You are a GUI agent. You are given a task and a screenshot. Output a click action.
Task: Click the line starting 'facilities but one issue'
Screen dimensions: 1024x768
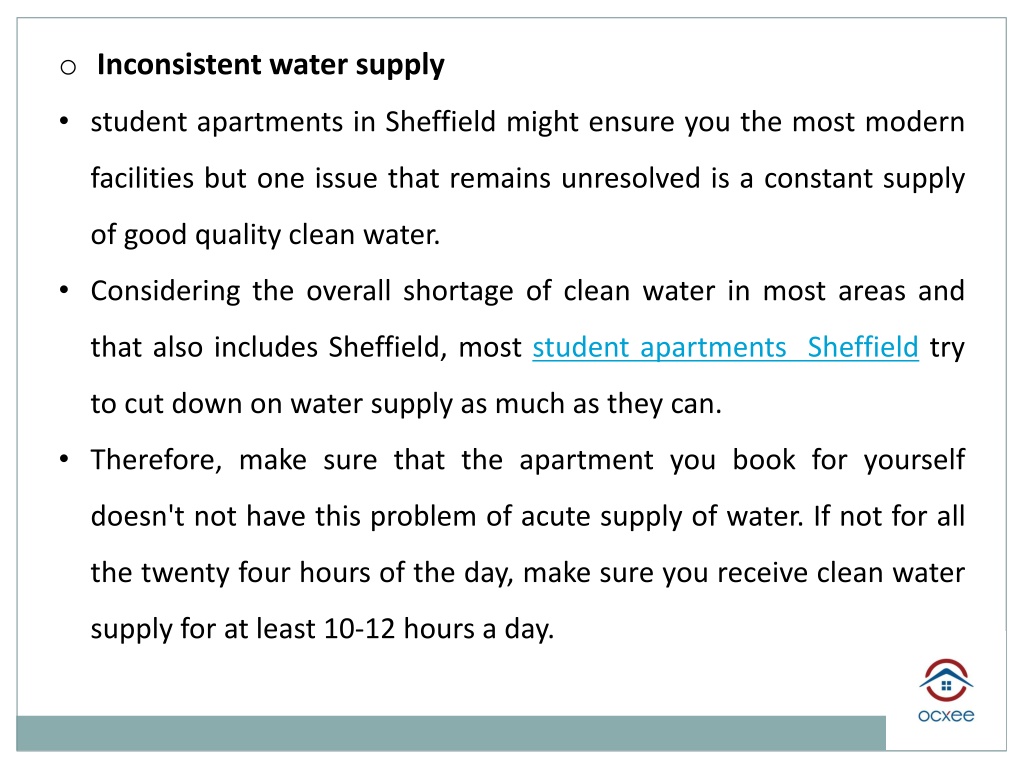528,179
